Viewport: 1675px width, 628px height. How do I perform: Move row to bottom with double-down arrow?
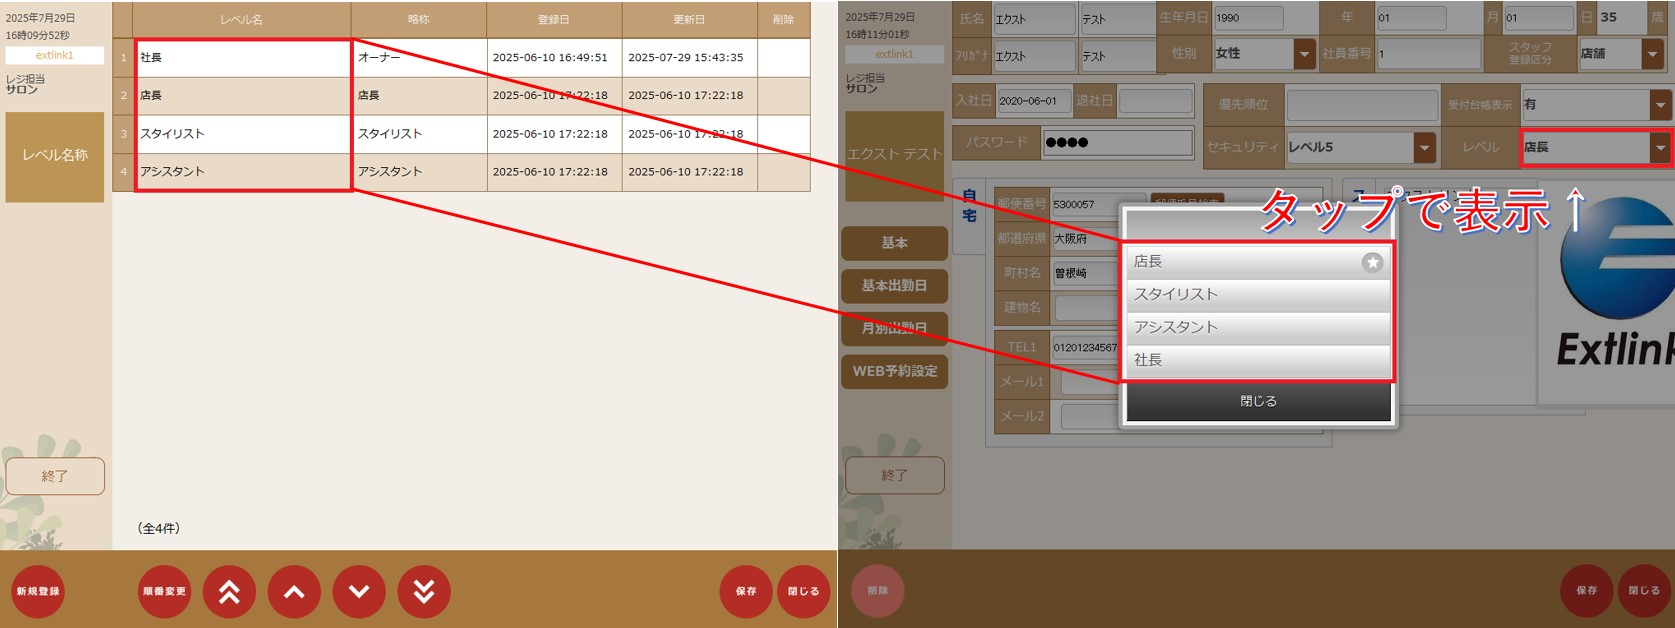424,592
